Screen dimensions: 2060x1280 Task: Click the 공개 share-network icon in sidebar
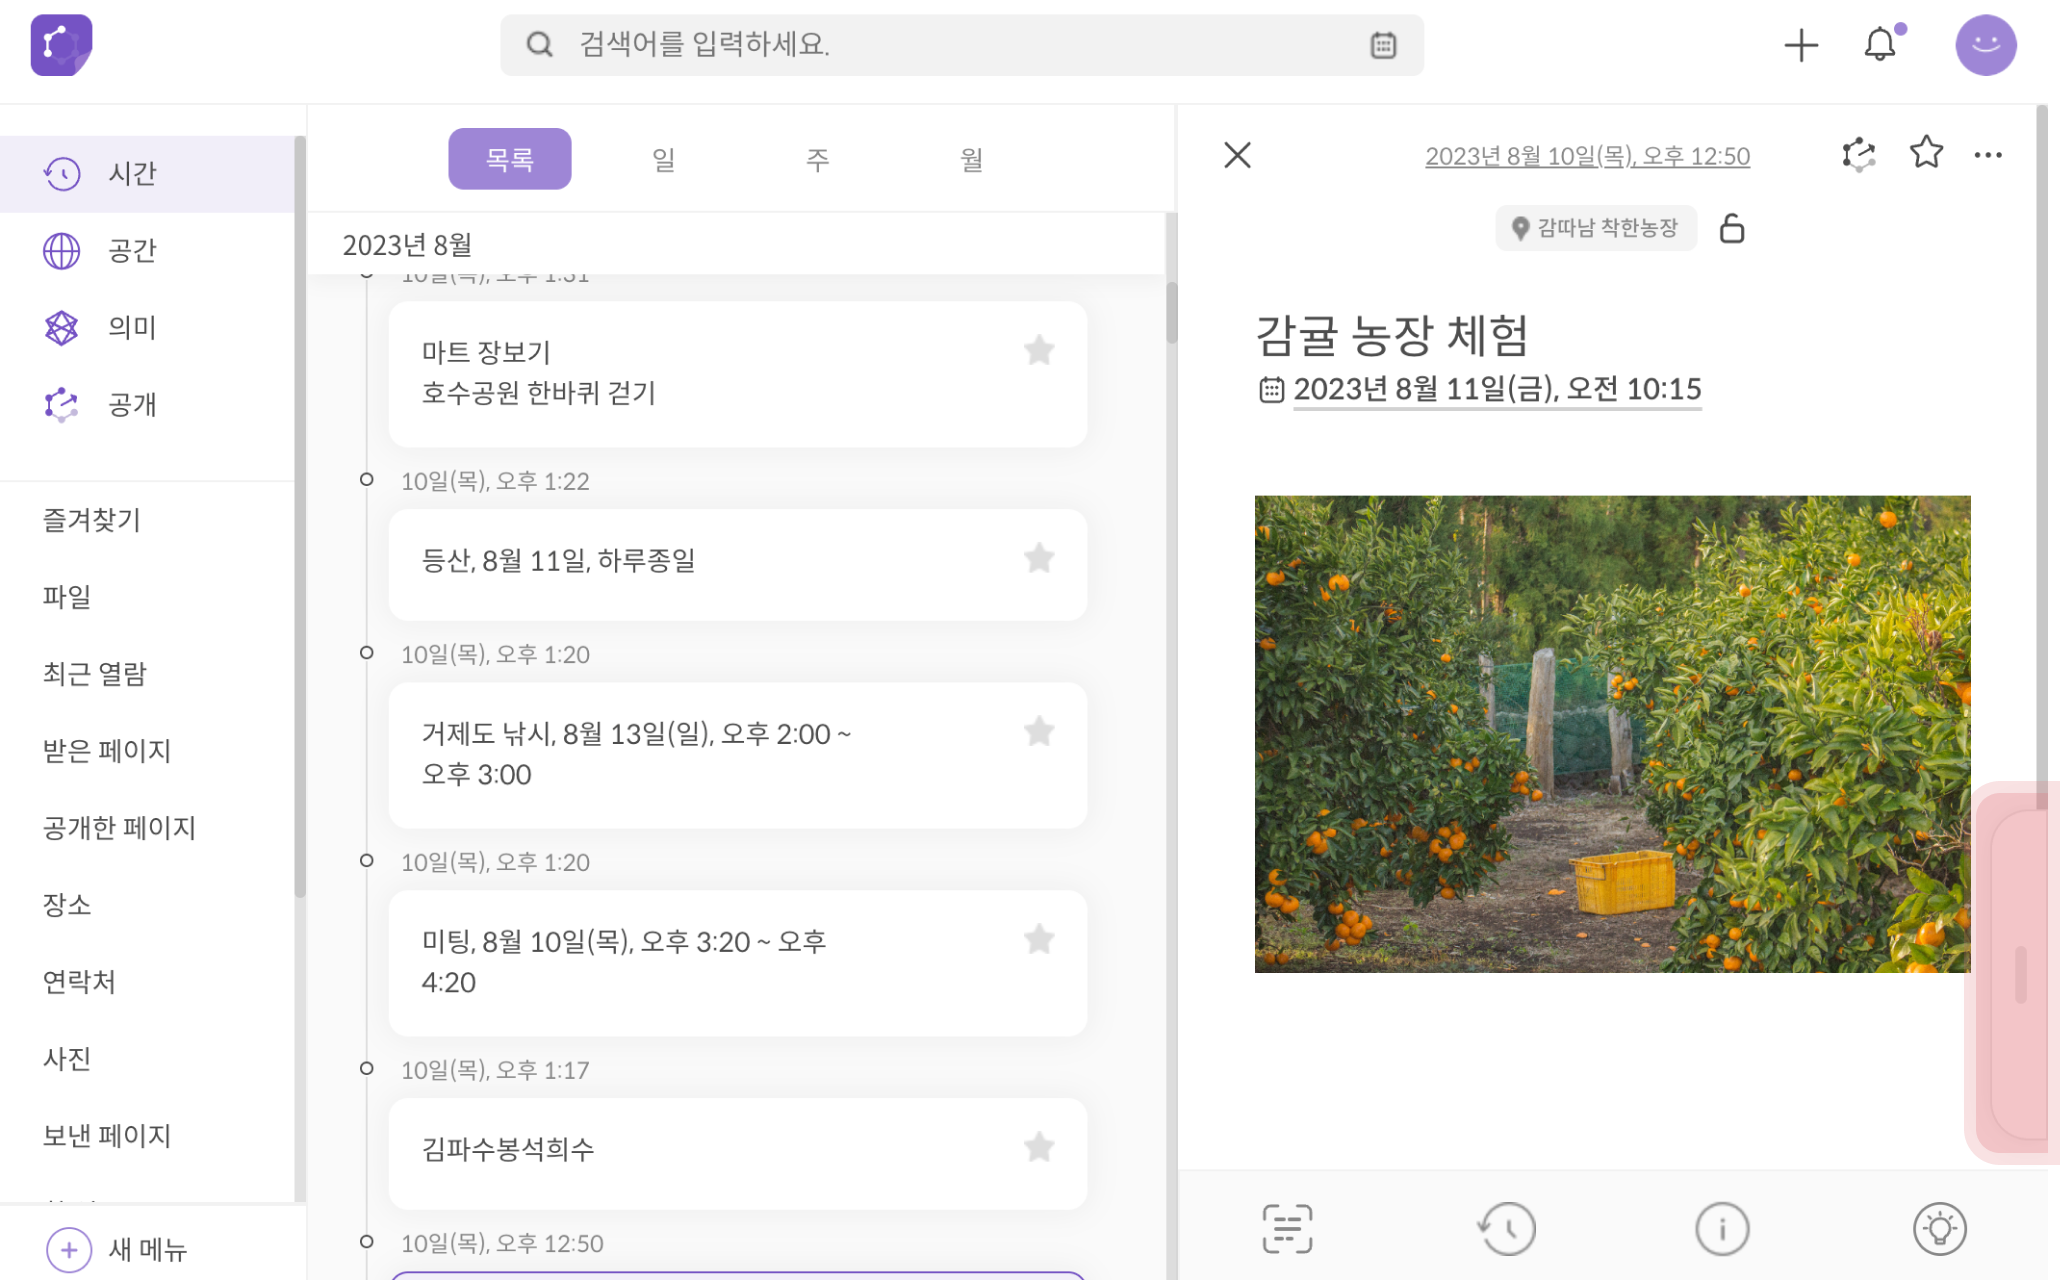point(62,404)
